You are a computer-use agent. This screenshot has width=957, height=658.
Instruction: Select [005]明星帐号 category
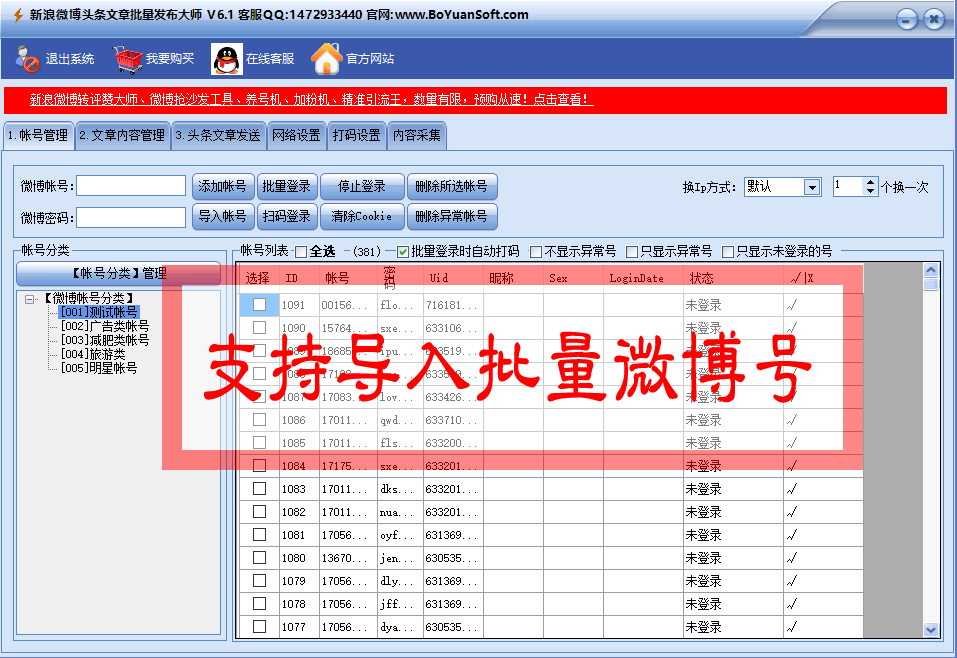pos(99,368)
